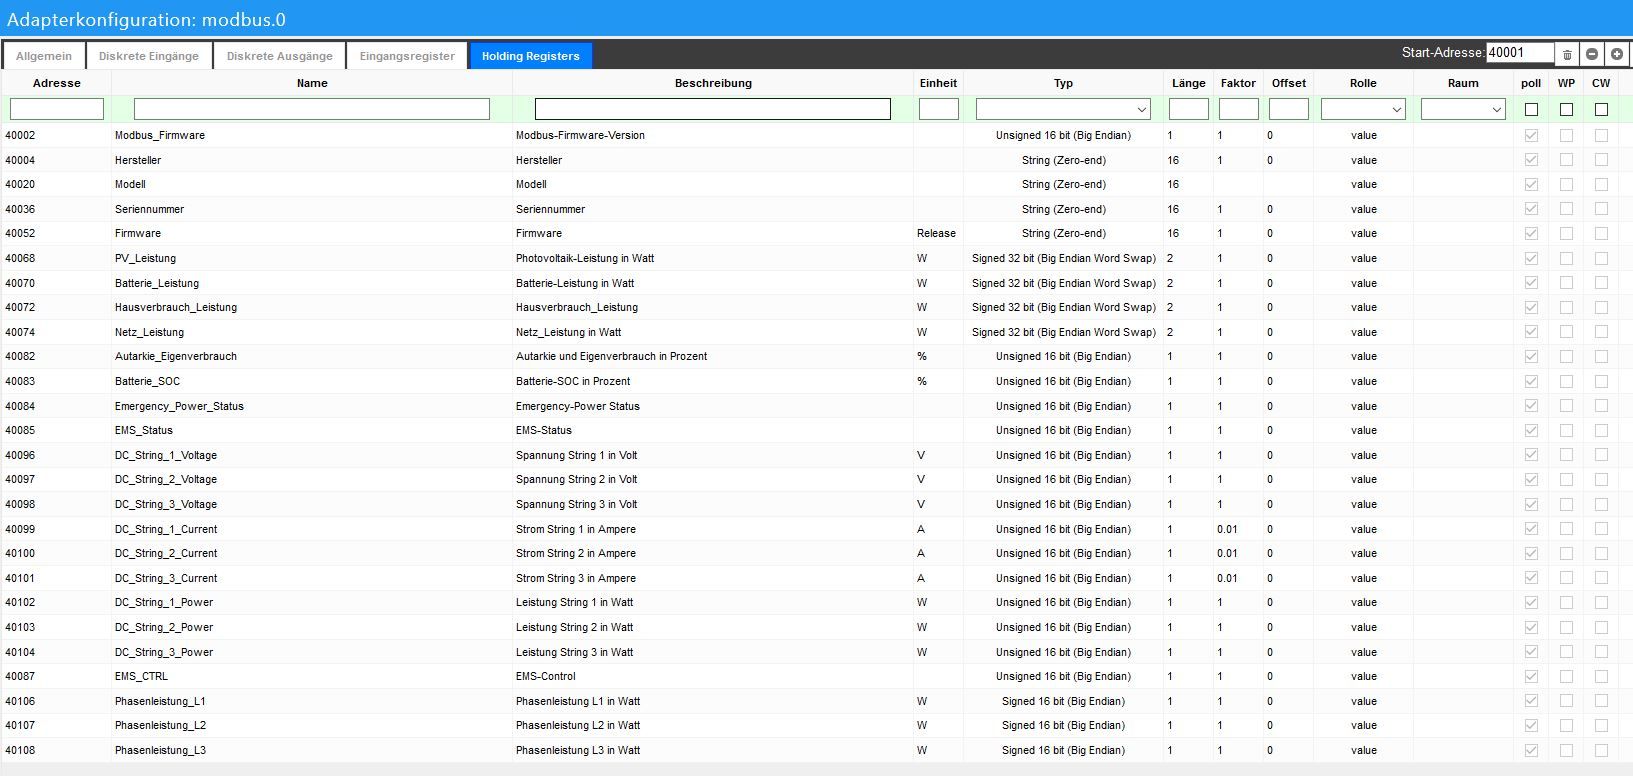Viewport: 1633px width, 776px height.
Task: Click Rolle value for Phasenleistung_L3 row
Action: pyautogui.click(x=1364, y=750)
